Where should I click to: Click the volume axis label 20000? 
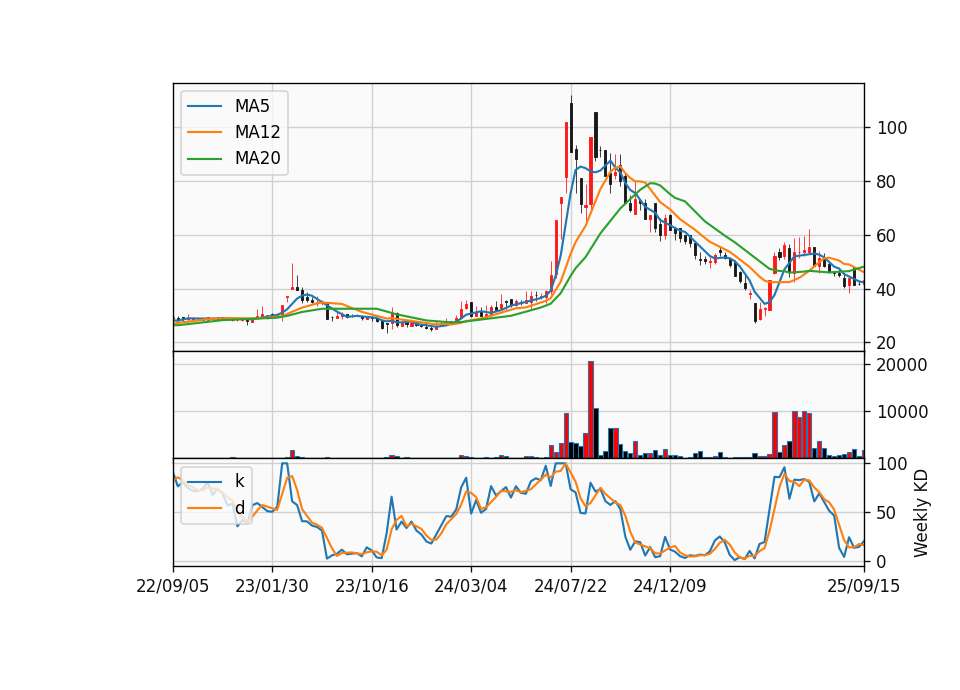[x=902, y=365]
